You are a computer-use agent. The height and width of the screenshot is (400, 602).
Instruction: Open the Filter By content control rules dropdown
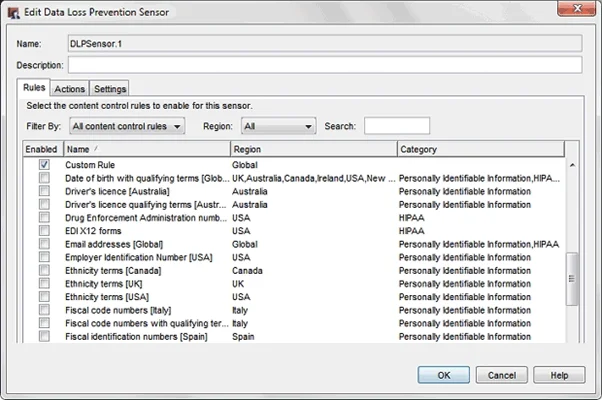(x=127, y=126)
